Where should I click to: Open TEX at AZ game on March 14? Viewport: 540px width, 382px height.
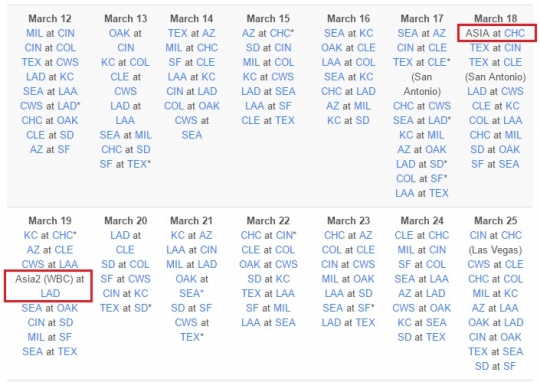[191, 33]
